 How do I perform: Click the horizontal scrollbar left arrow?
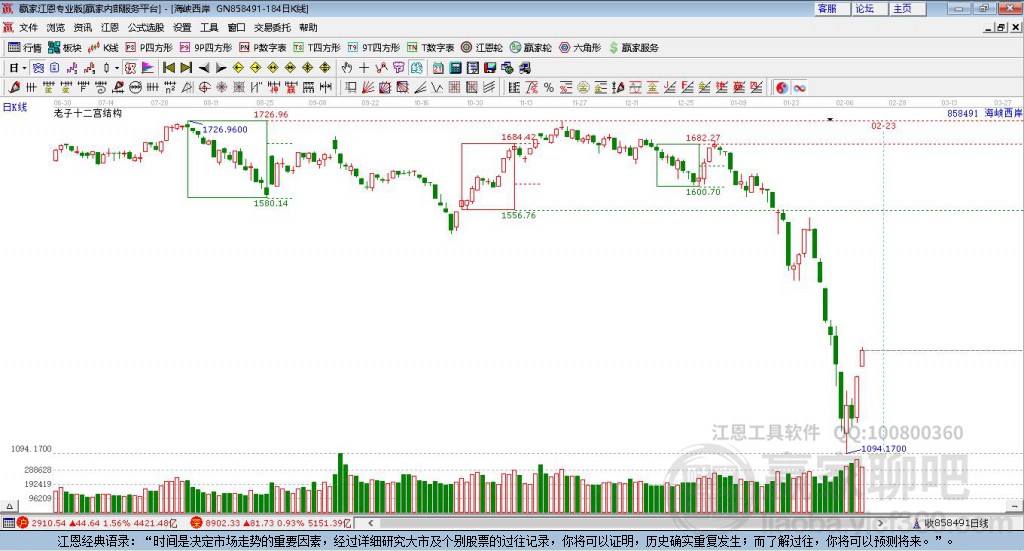pos(371,523)
